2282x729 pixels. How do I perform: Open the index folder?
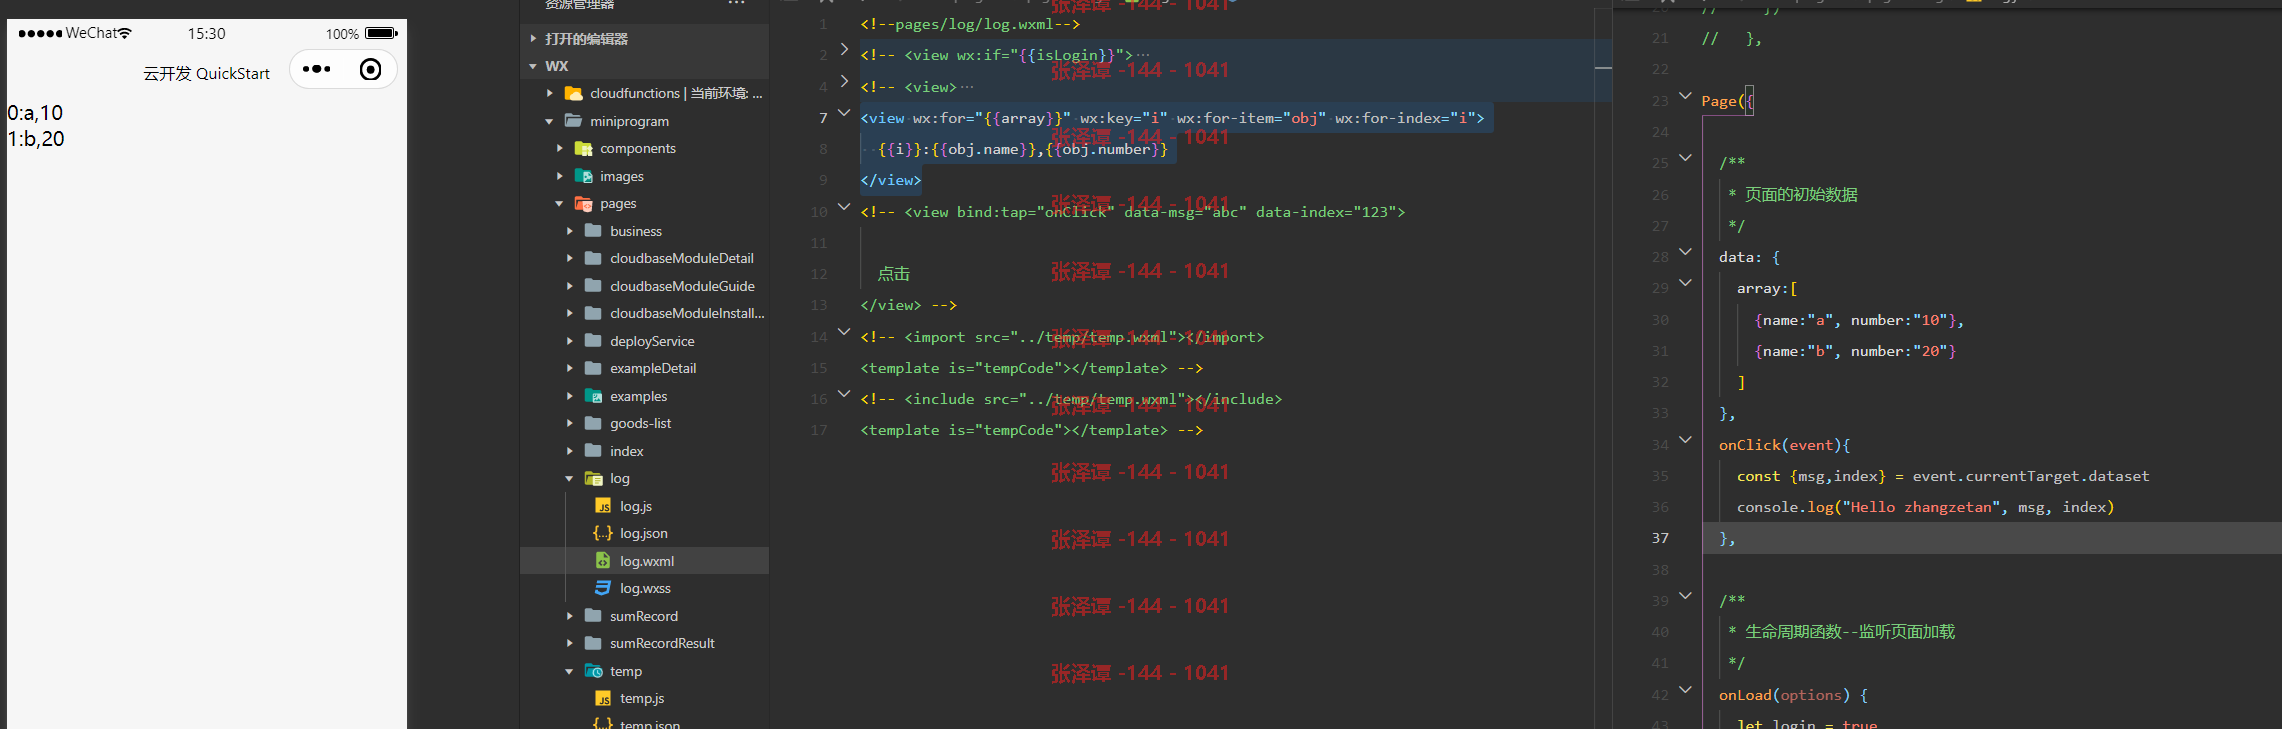[x=627, y=451]
